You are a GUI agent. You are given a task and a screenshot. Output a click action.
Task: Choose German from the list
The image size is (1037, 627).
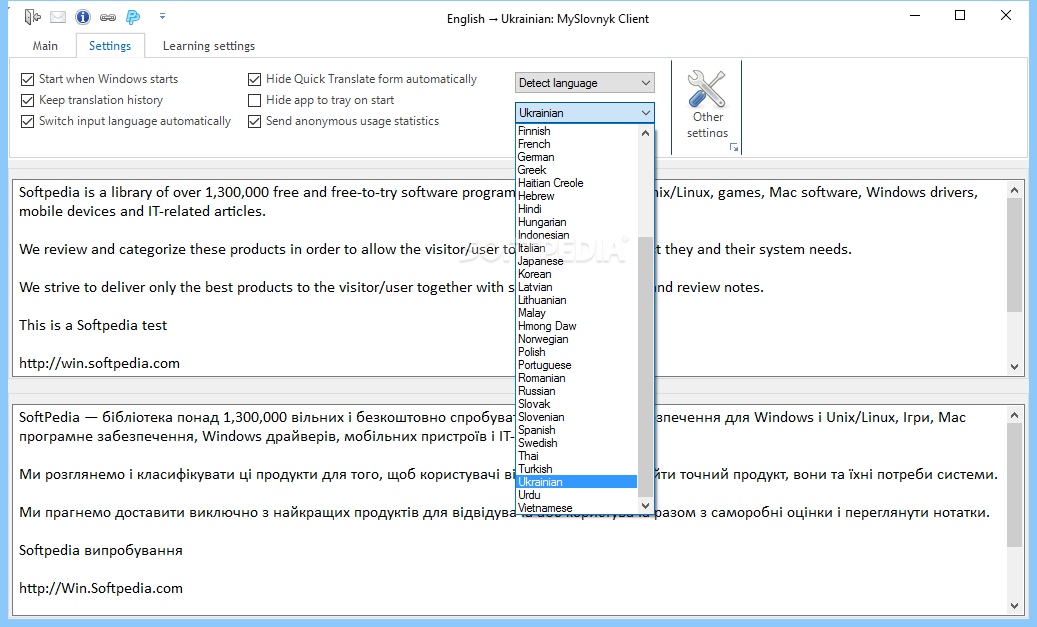point(576,157)
